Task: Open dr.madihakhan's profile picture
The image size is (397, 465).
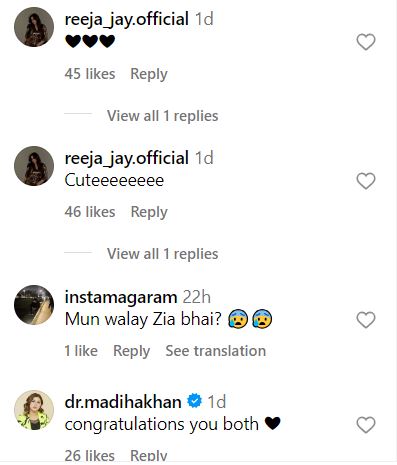Action: pos(34,410)
